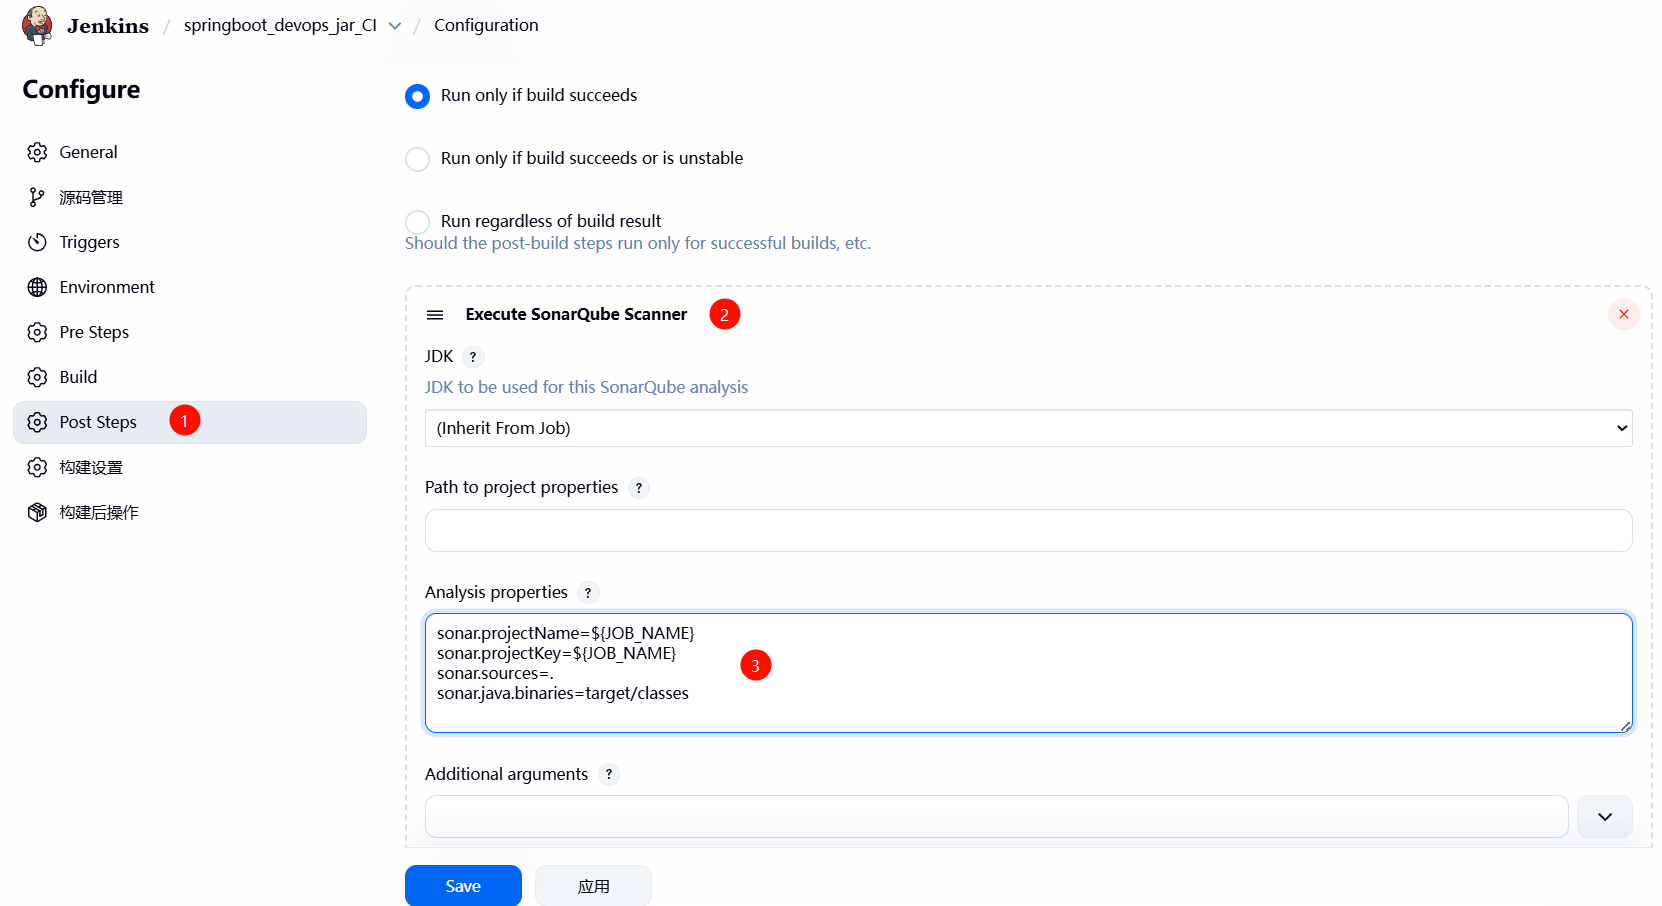Choose Run regardless of build result
Image resolution: width=1662 pixels, height=906 pixels.
point(418,222)
